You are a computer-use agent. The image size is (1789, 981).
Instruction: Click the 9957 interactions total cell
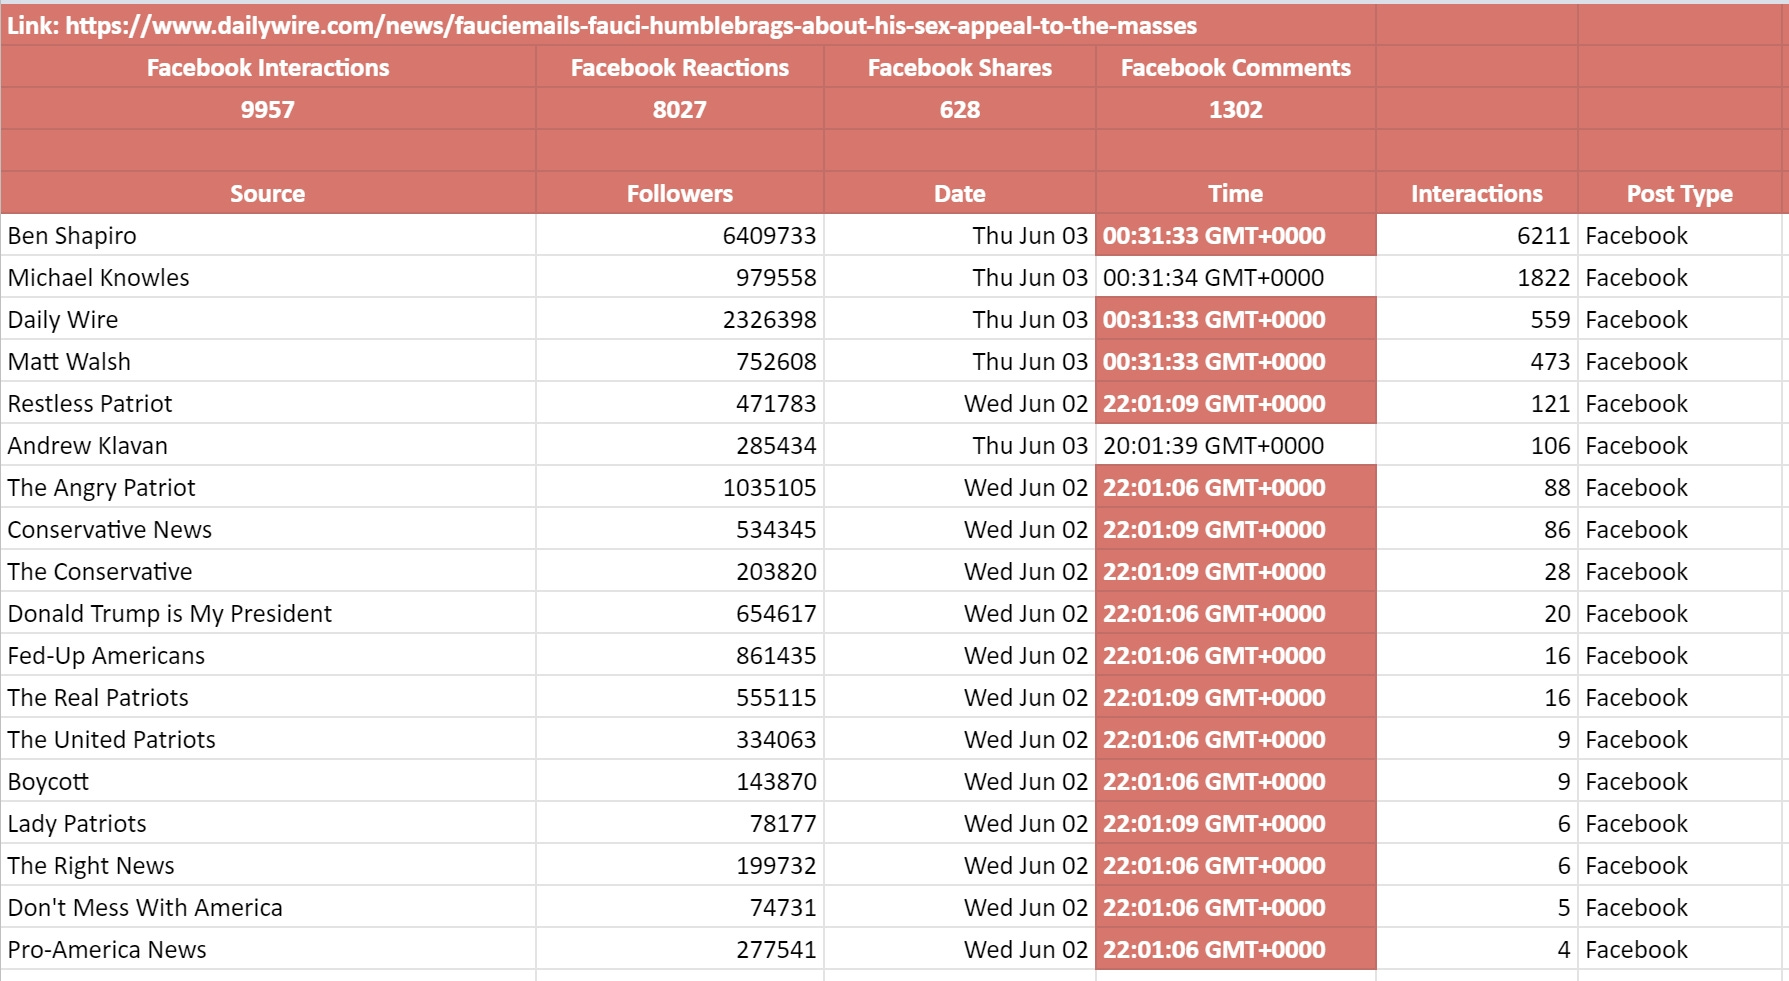[x=268, y=109]
